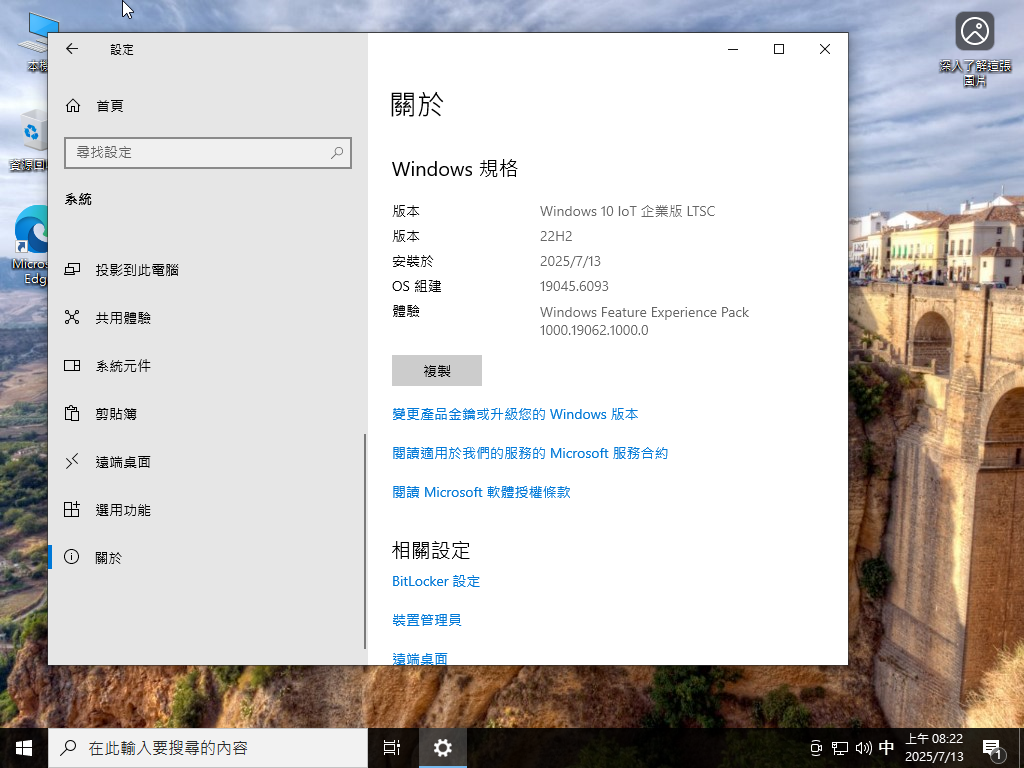The image size is (1024, 768).
Task: Open 系統元件 from sidebar
Action: 123,366
